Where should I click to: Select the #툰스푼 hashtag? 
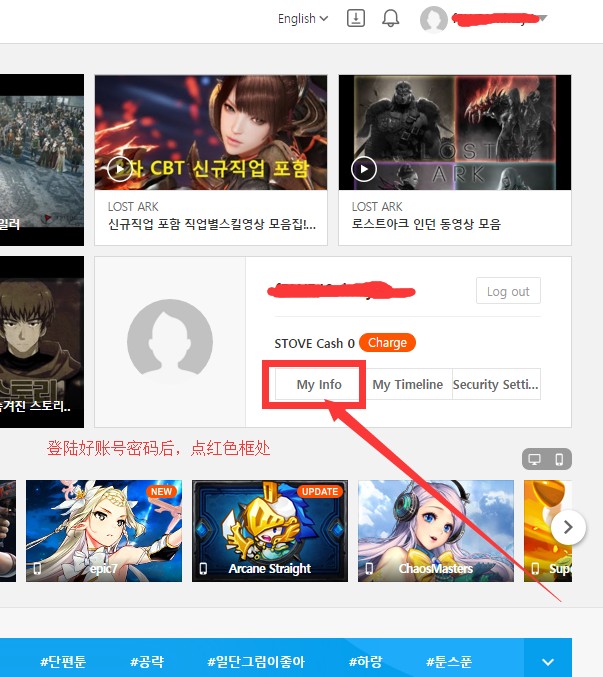pos(449,661)
